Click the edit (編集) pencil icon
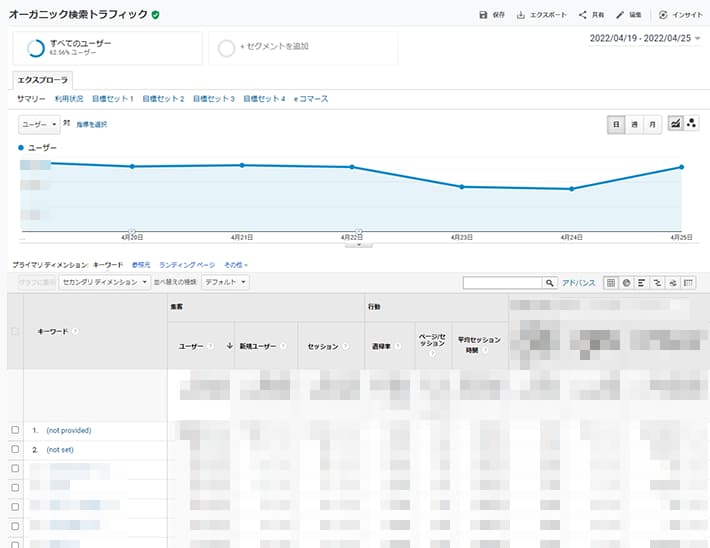 pos(620,15)
